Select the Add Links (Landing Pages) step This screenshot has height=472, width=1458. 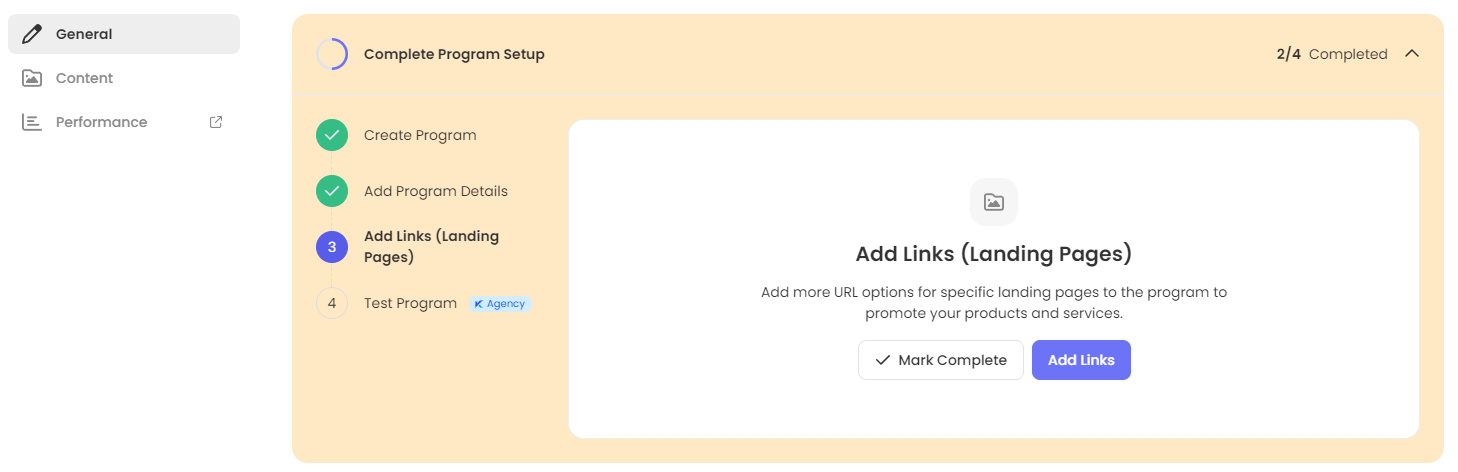(x=431, y=247)
